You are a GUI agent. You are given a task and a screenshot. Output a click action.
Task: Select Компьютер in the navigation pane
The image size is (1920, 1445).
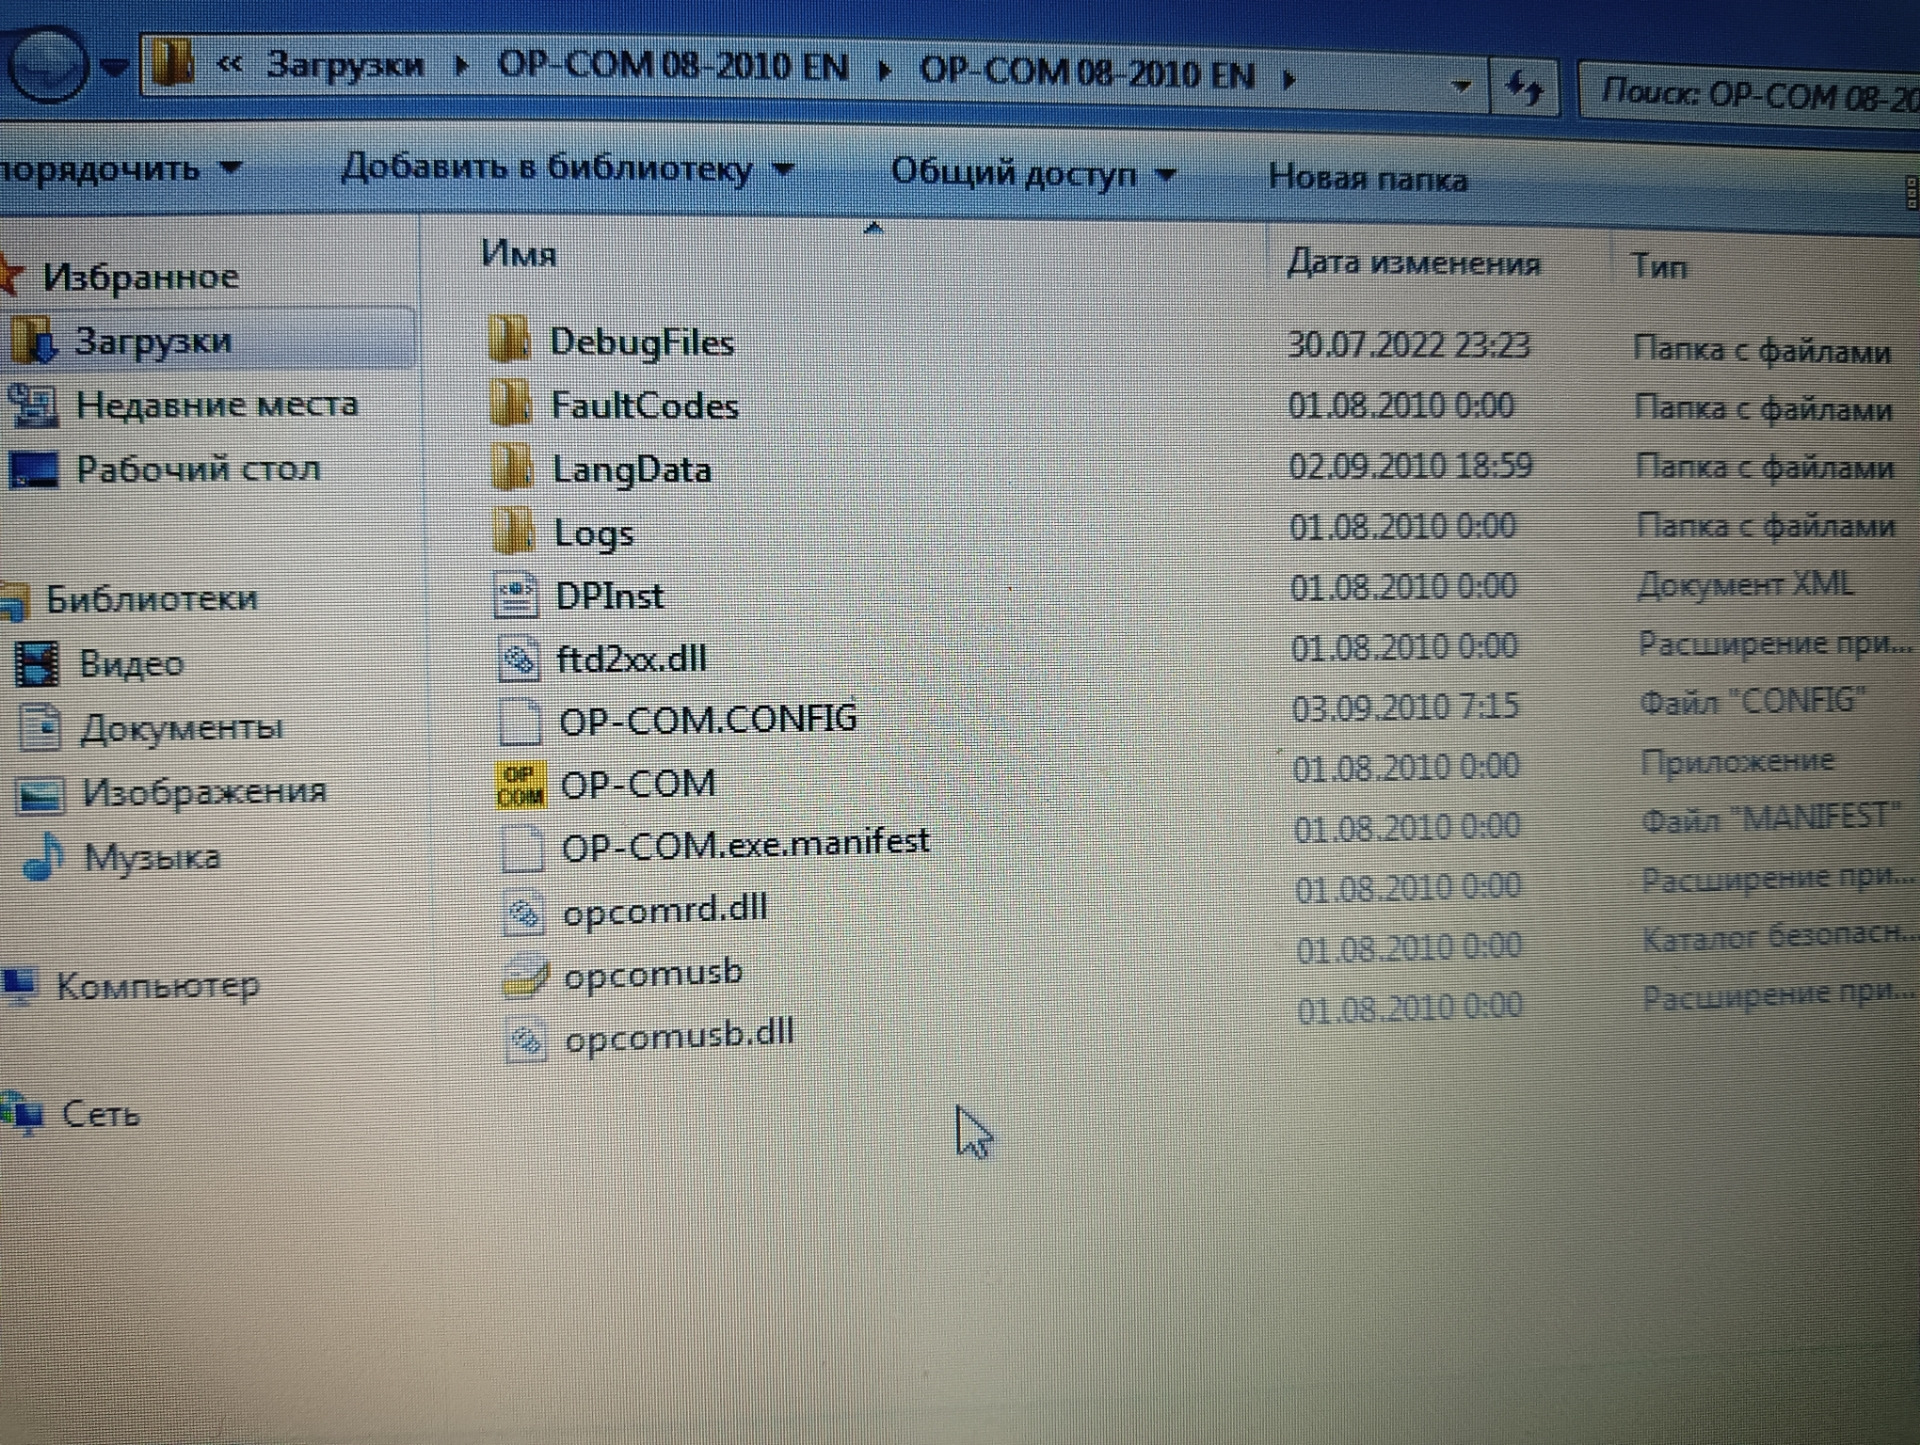157,986
